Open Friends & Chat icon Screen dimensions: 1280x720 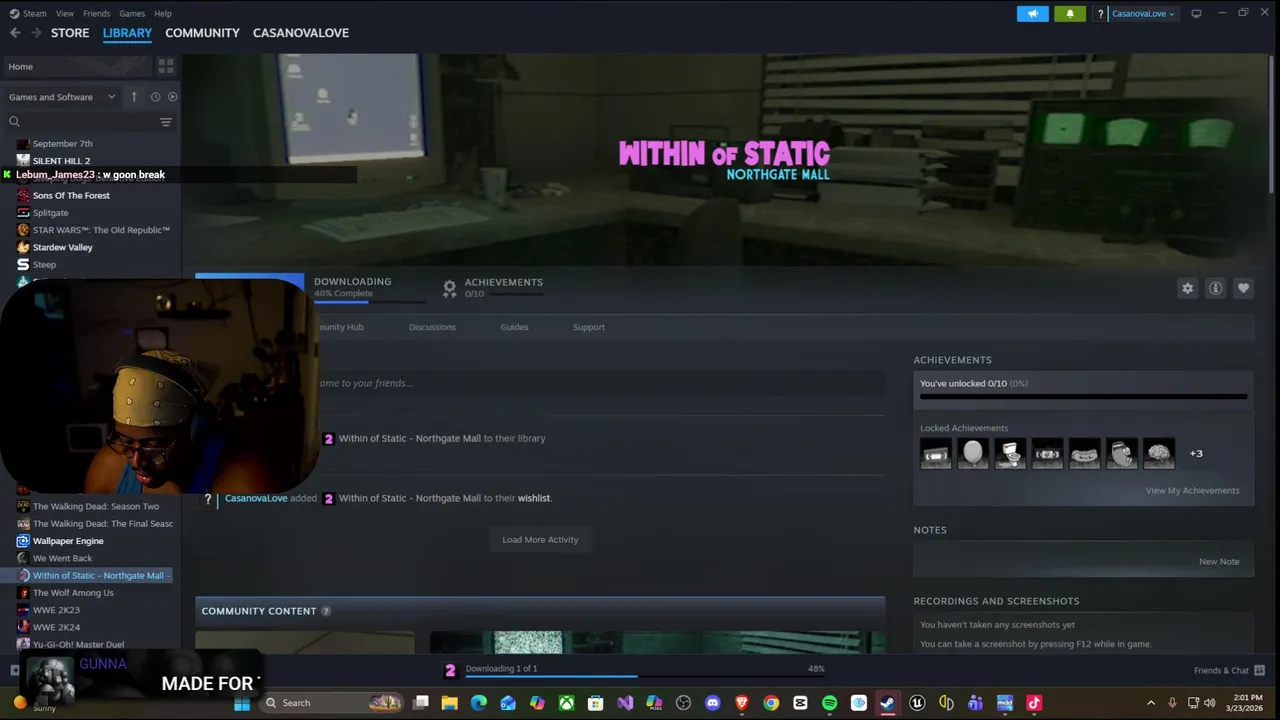(1259, 670)
